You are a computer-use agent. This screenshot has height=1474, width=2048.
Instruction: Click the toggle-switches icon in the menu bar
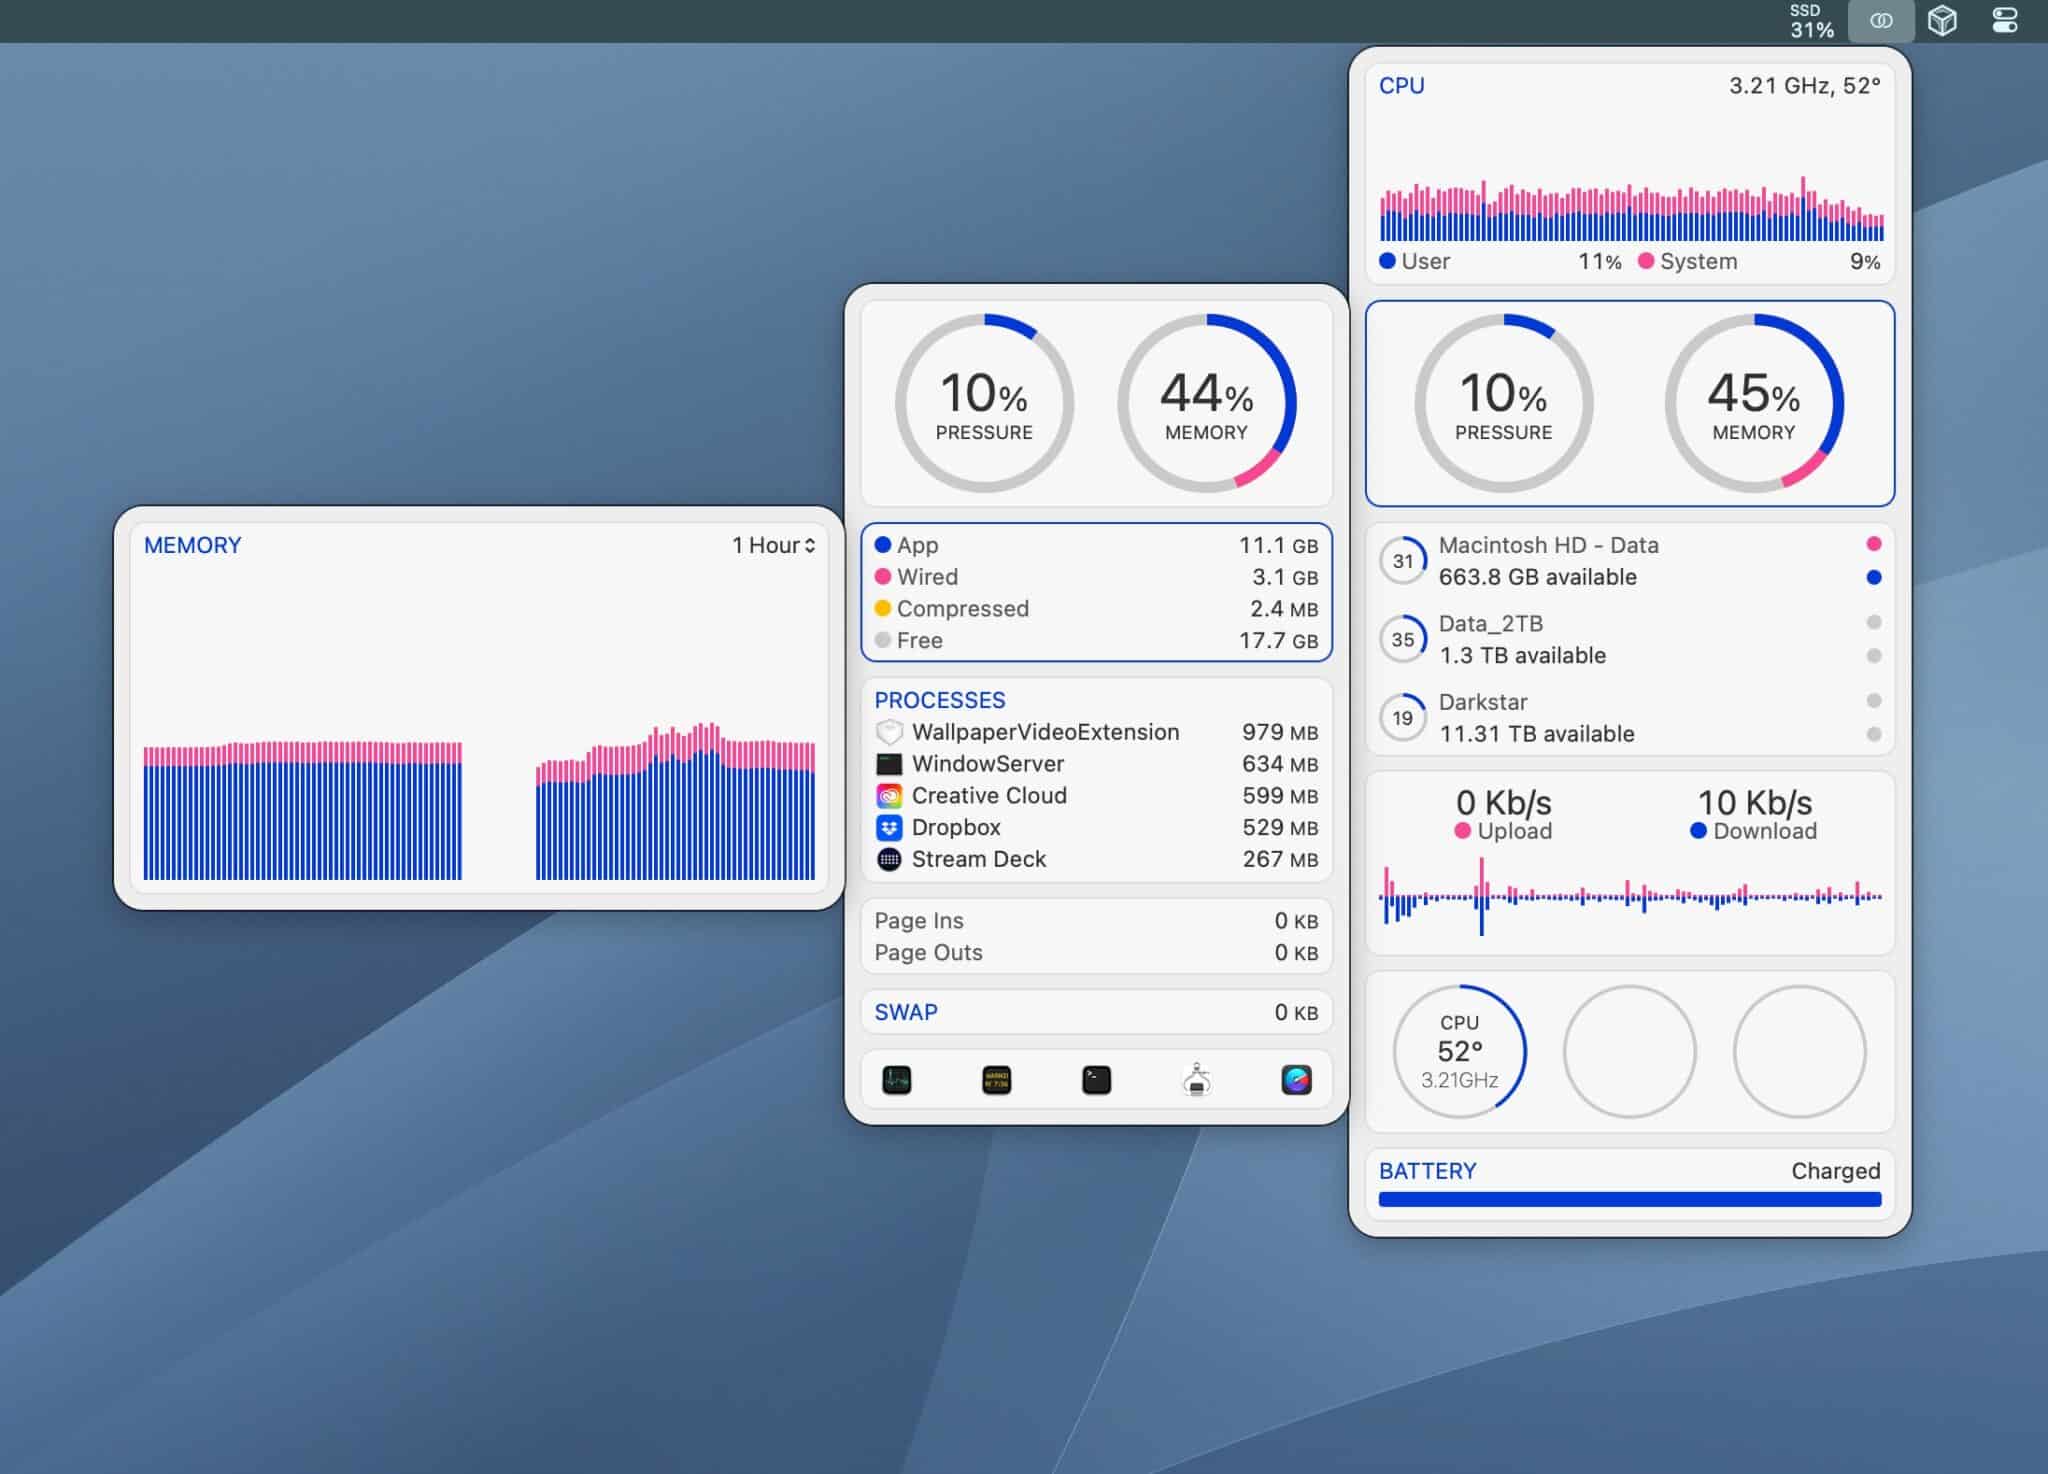point(2006,20)
